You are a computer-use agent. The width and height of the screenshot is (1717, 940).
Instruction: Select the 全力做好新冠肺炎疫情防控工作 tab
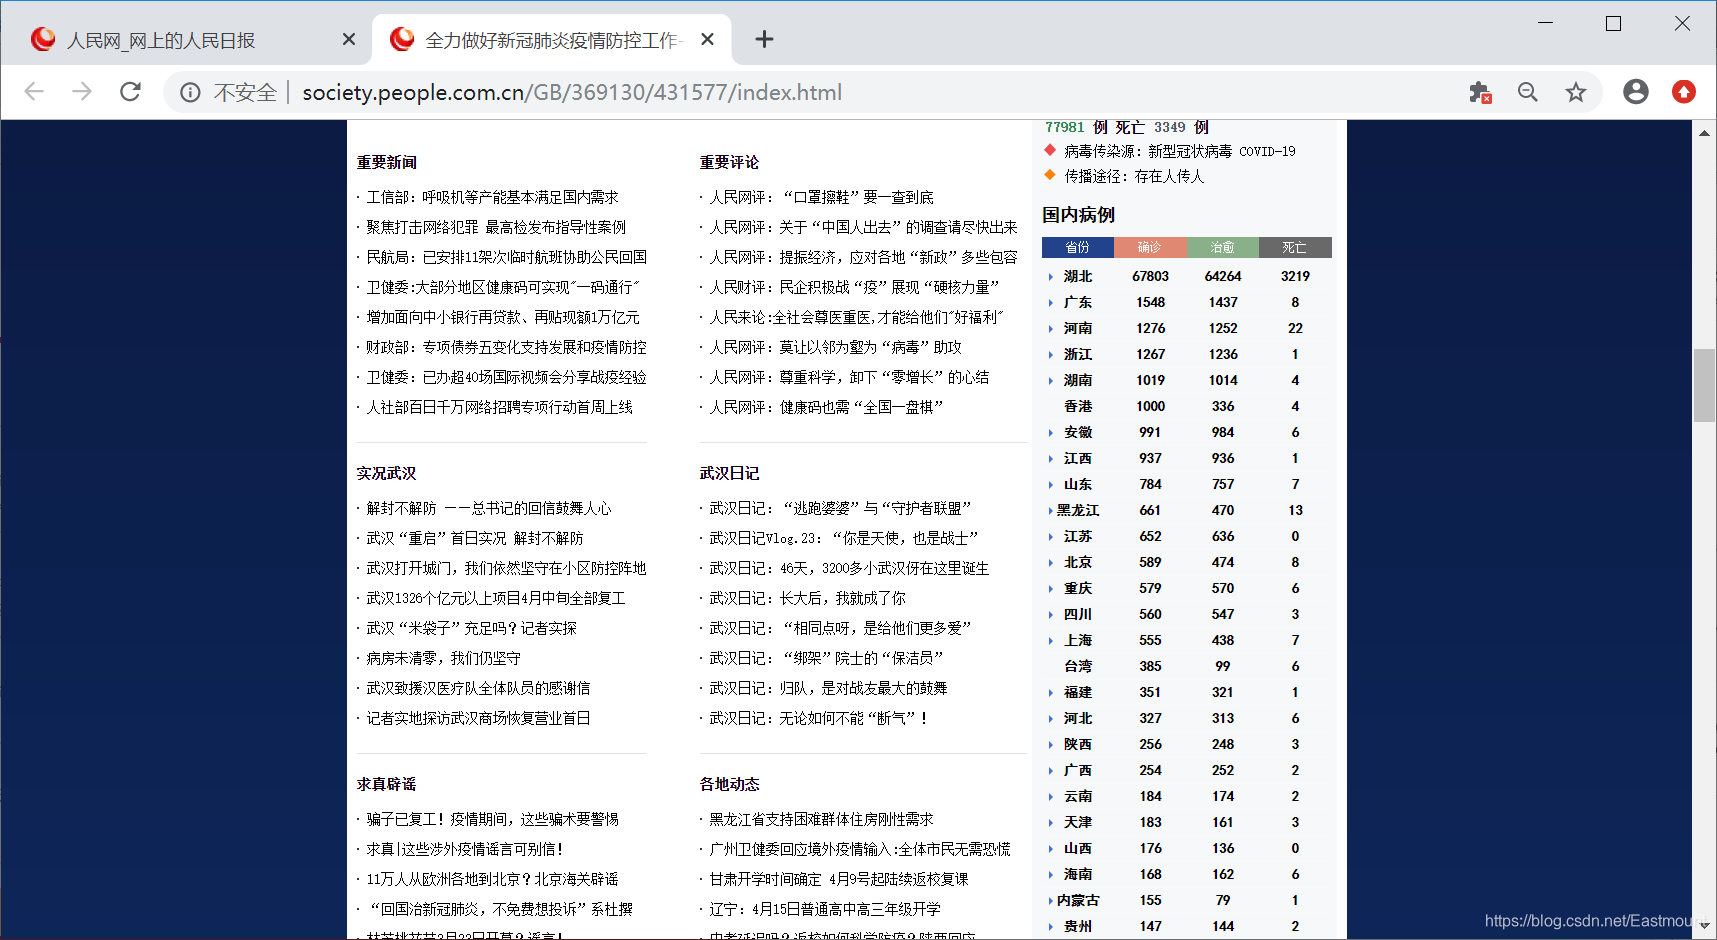[552, 40]
